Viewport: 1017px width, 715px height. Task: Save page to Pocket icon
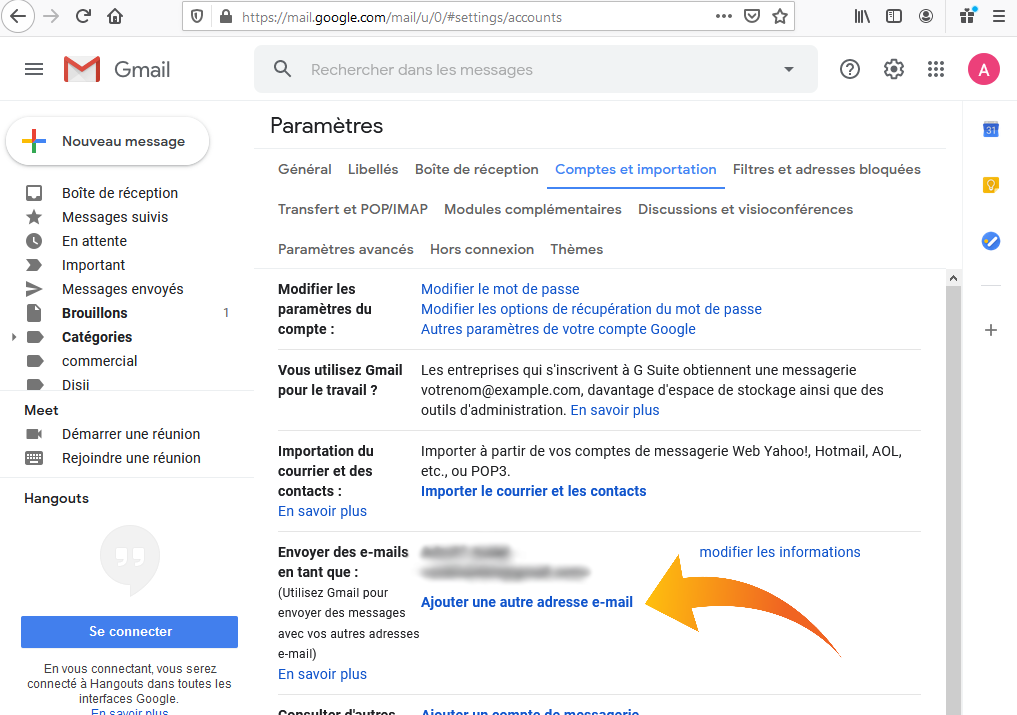pos(752,16)
